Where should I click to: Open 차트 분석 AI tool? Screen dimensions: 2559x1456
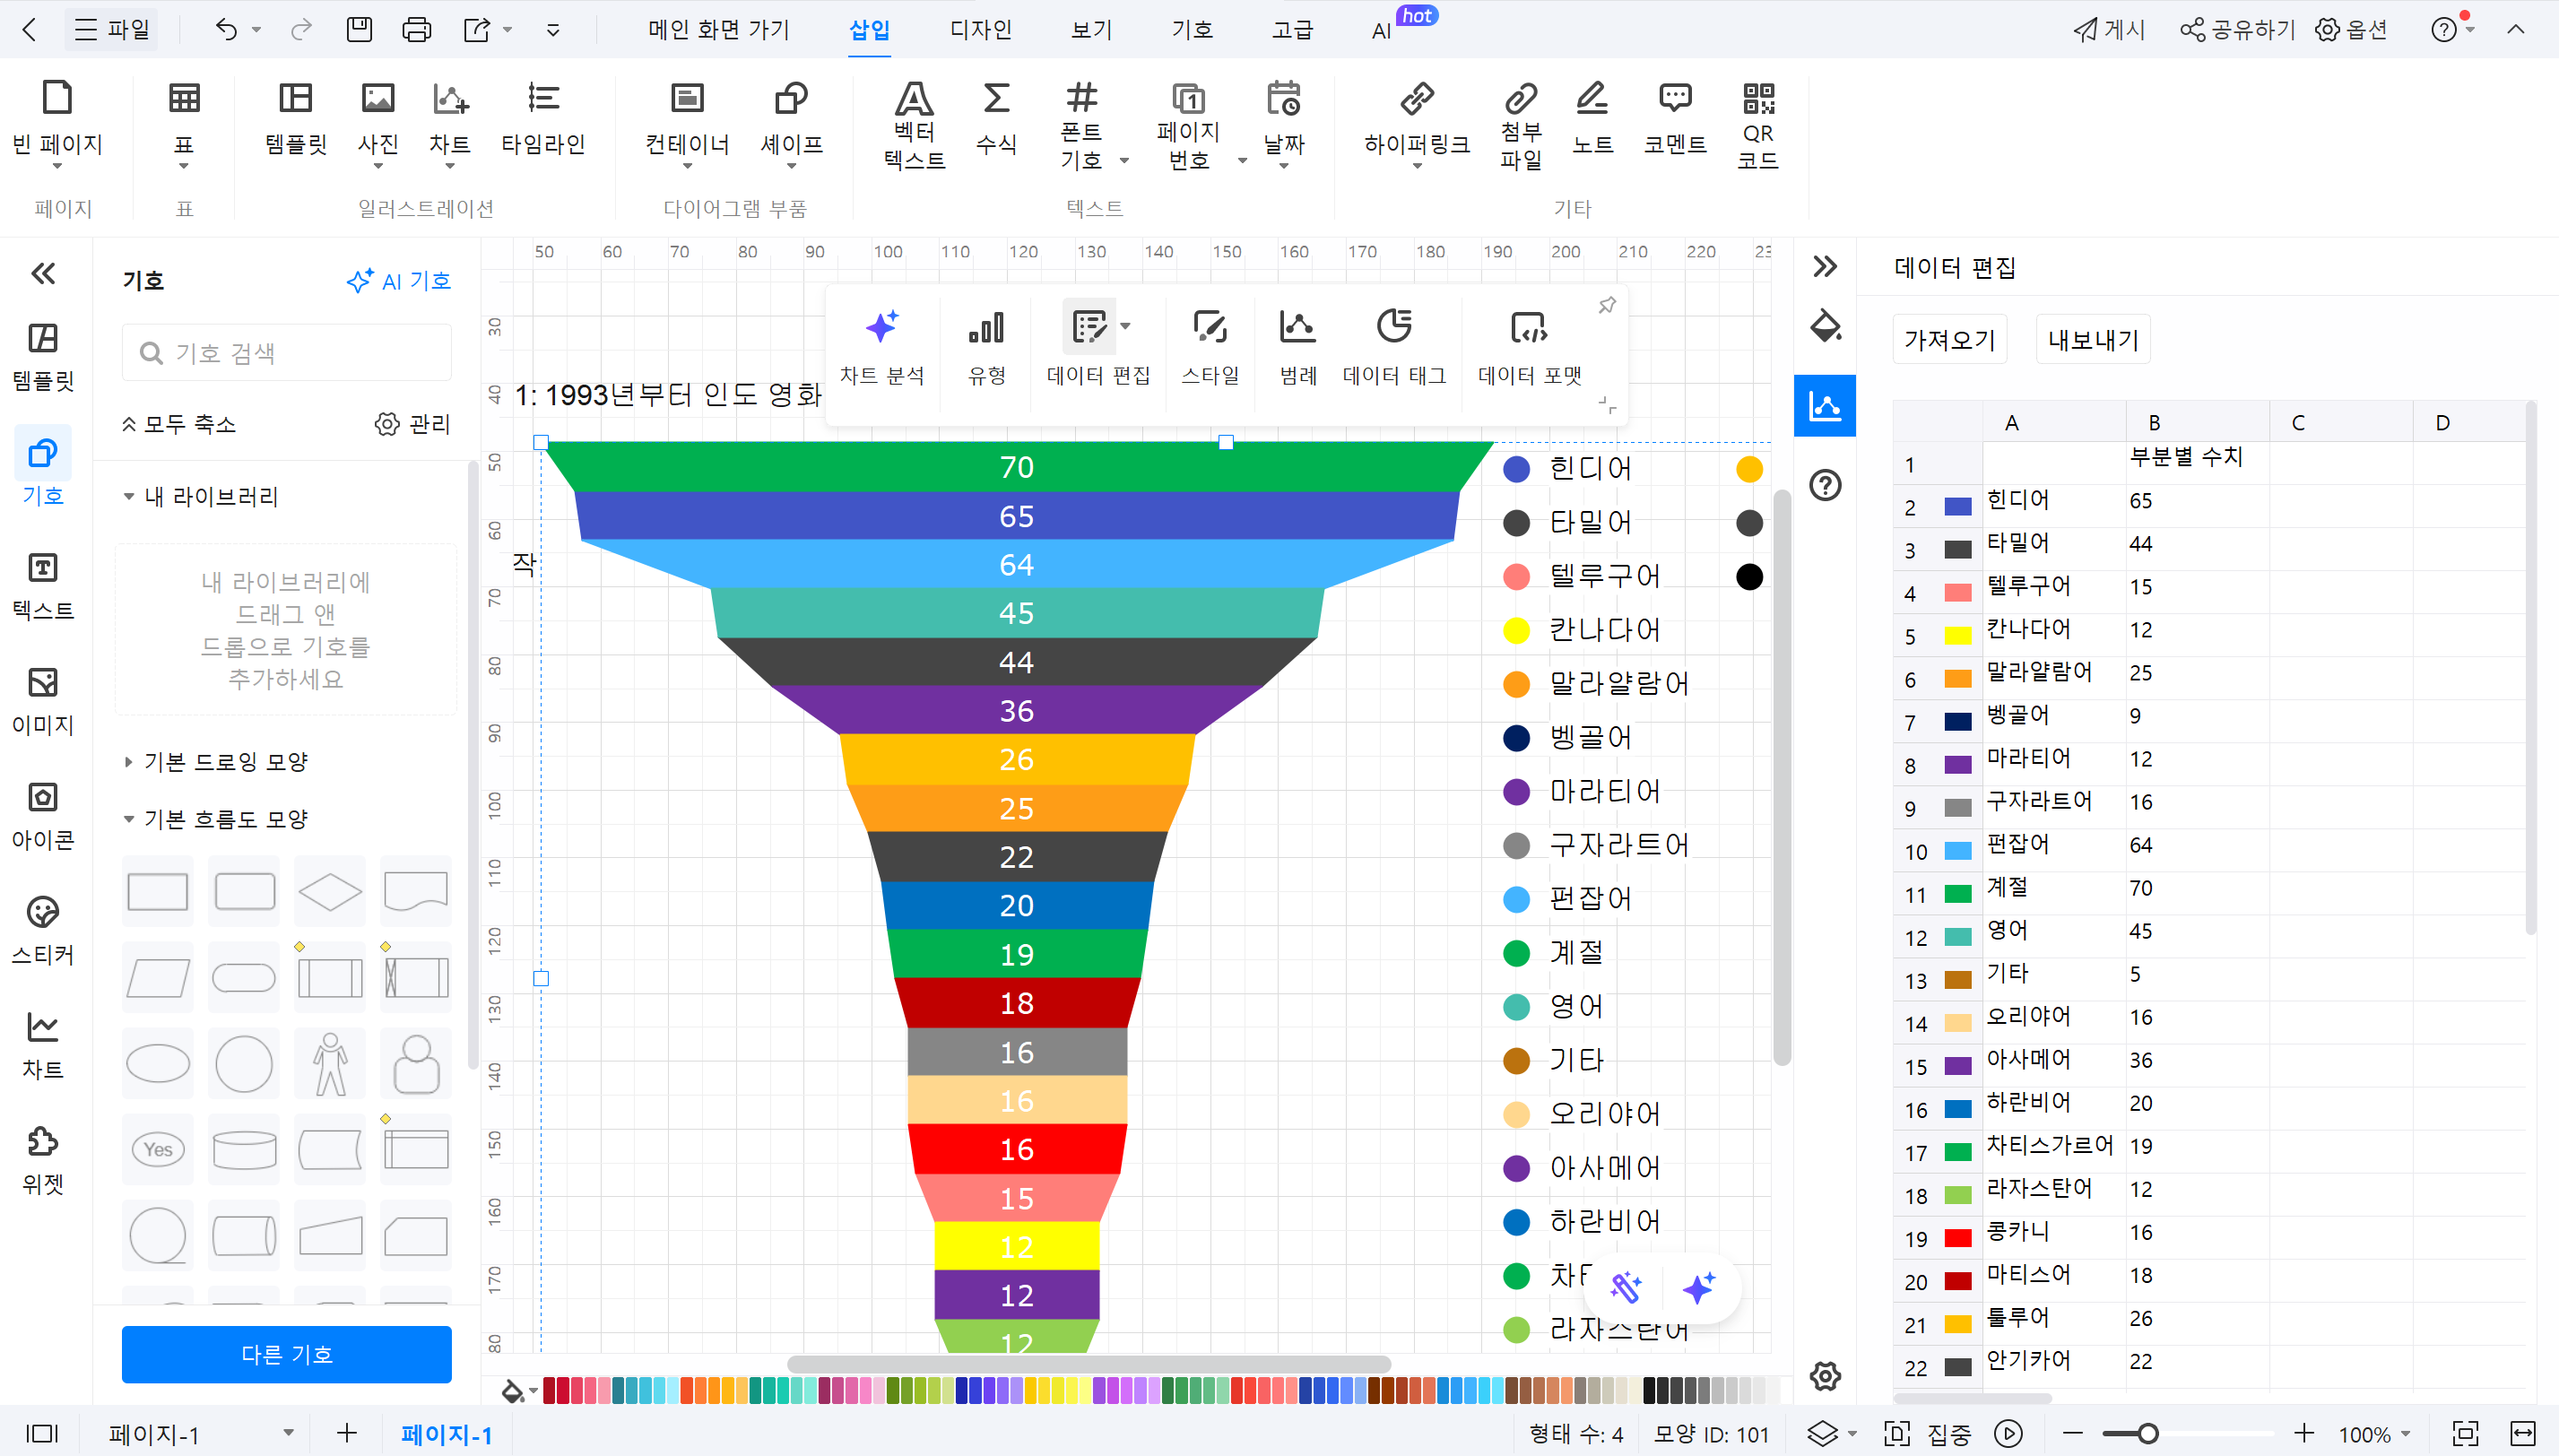coord(882,347)
